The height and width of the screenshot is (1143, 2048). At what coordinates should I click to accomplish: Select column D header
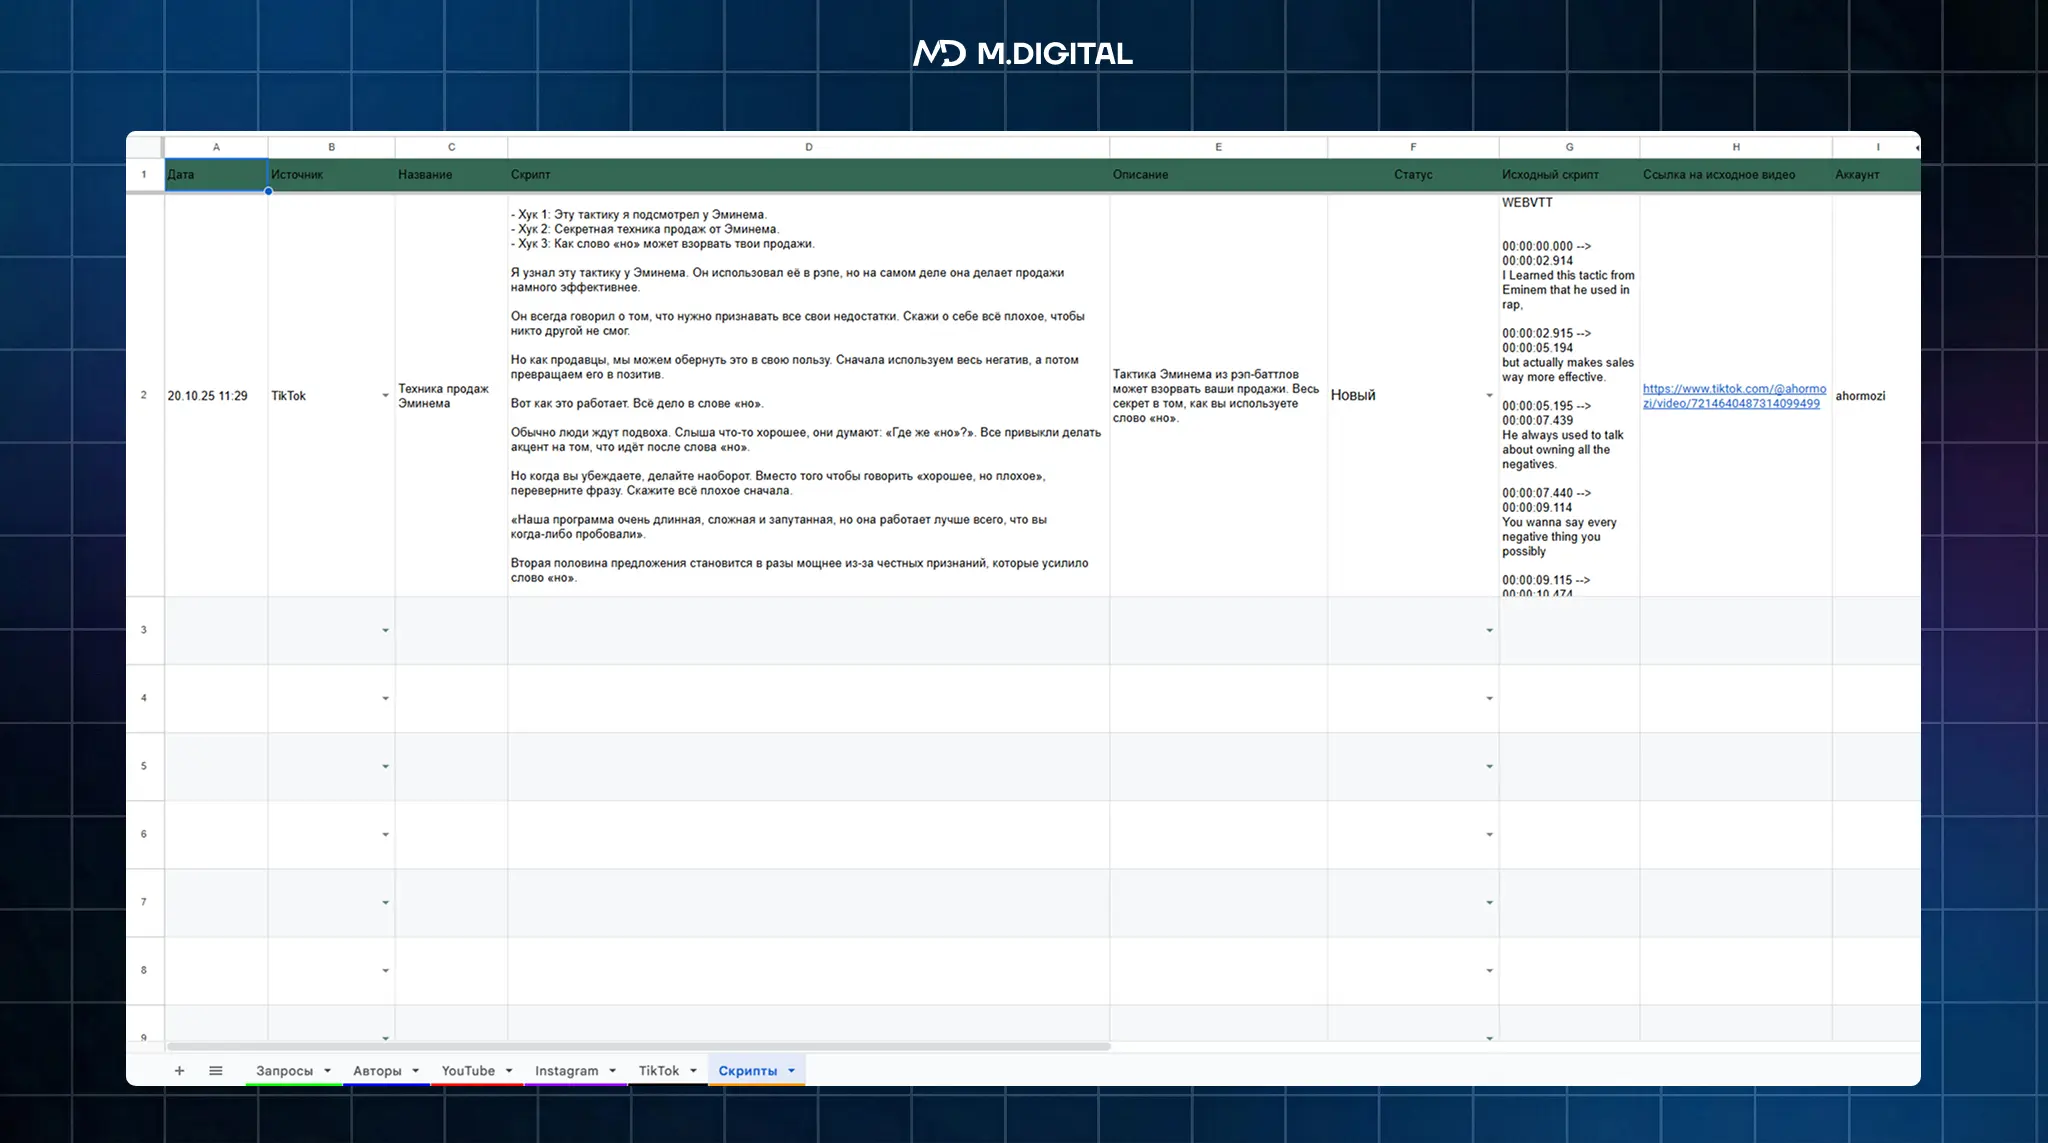[808, 147]
